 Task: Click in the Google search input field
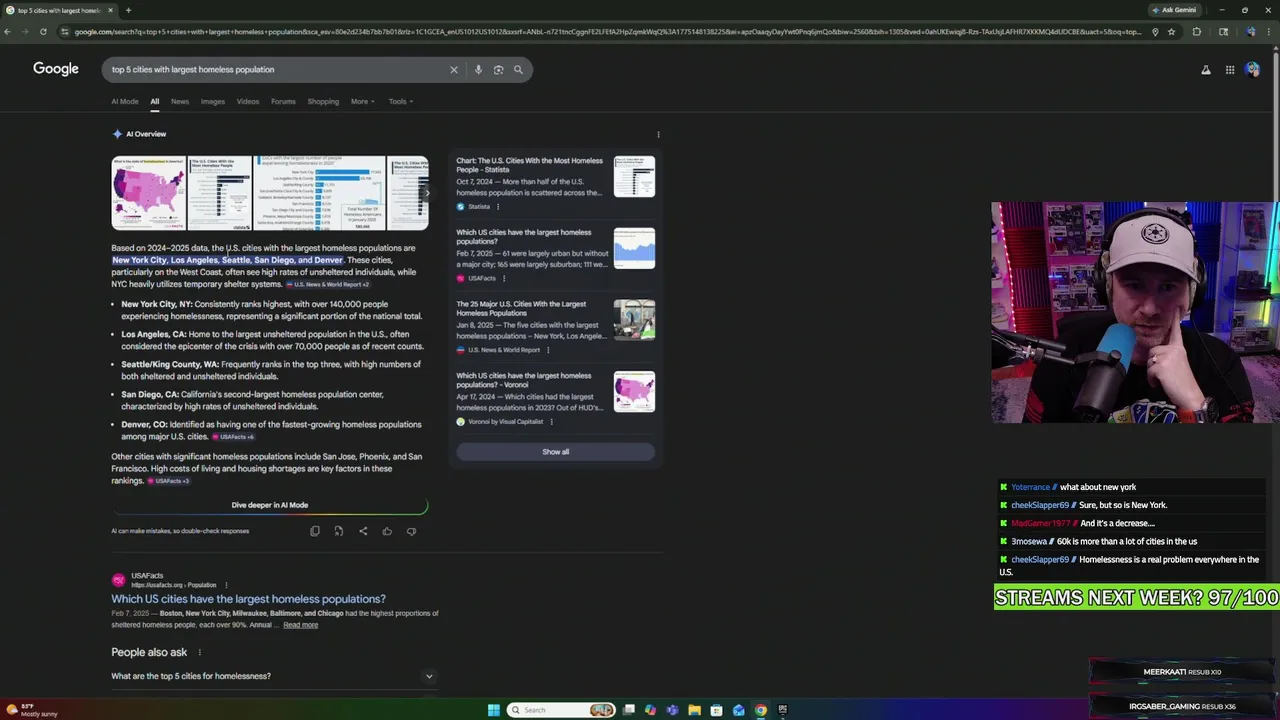point(275,70)
